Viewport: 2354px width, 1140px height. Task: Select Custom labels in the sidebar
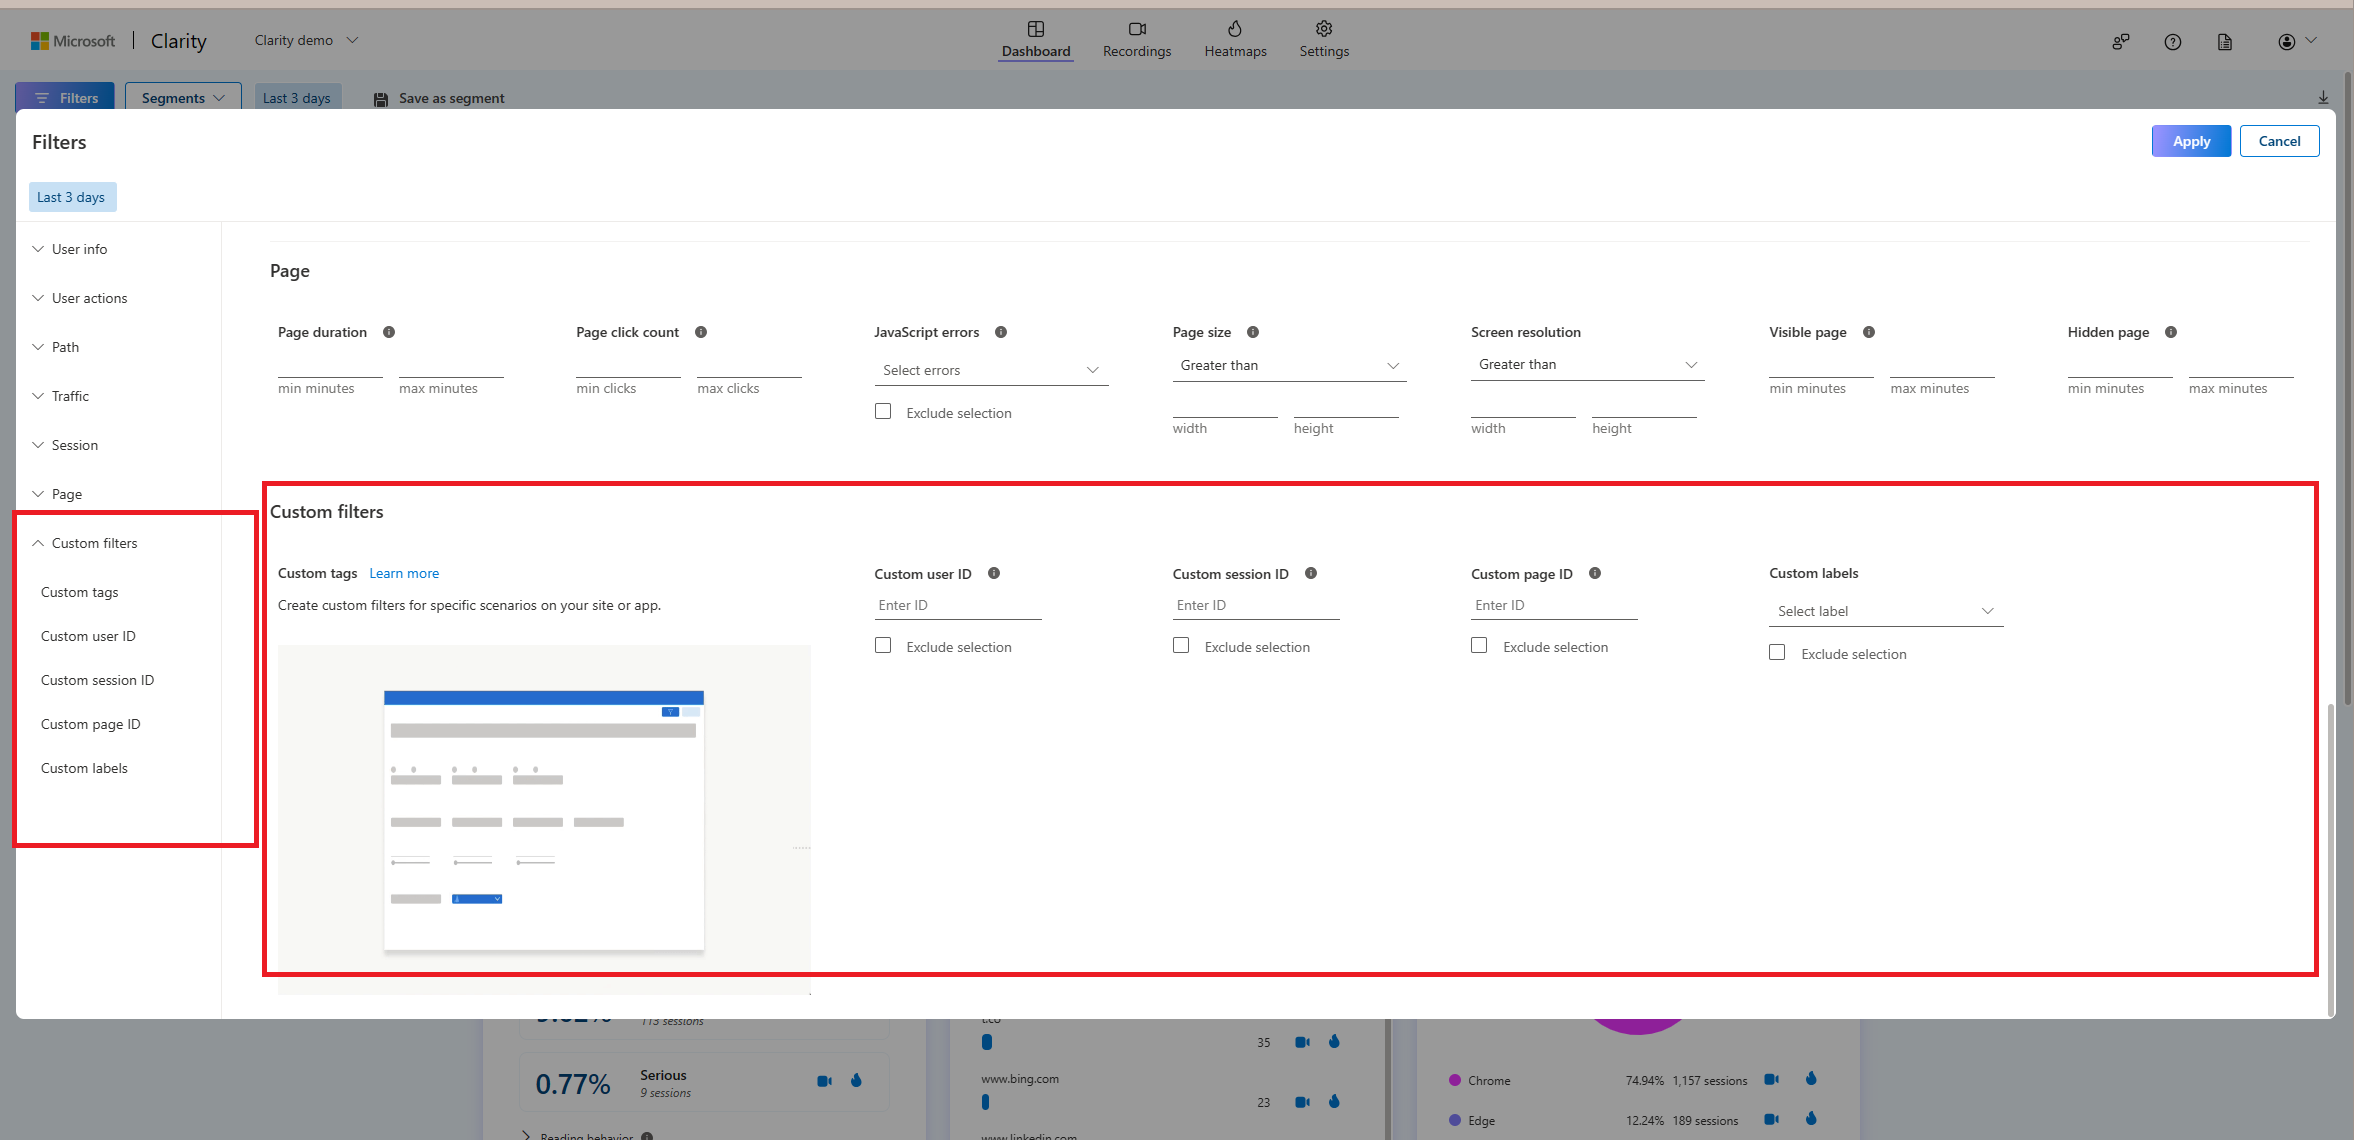tap(84, 768)
